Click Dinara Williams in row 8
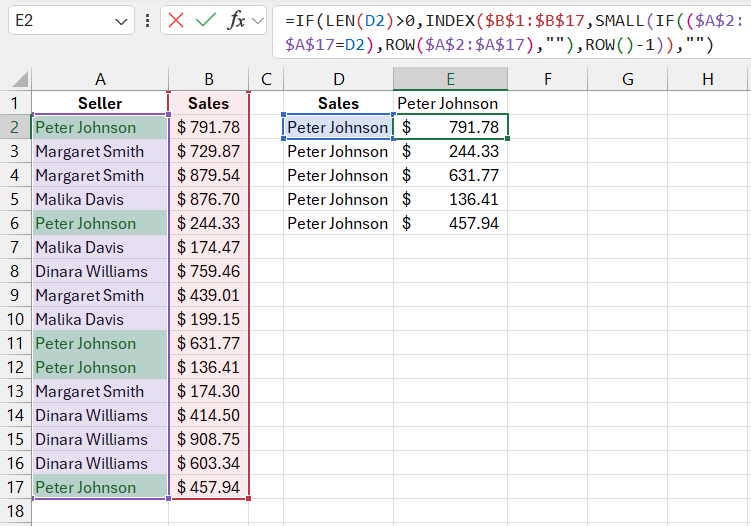 [x=100, y=271]
